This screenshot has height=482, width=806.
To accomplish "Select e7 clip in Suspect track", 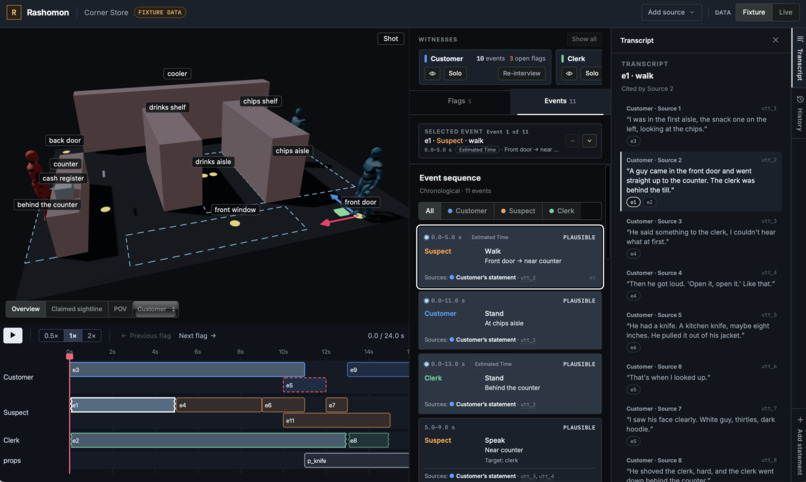I will (337, 405).
